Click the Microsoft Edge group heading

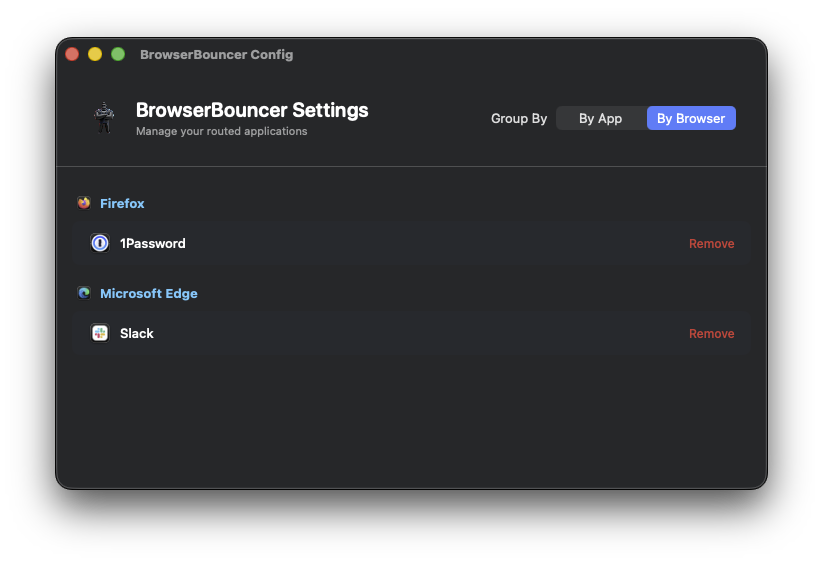pyautogui.click(x=149, y=293)
